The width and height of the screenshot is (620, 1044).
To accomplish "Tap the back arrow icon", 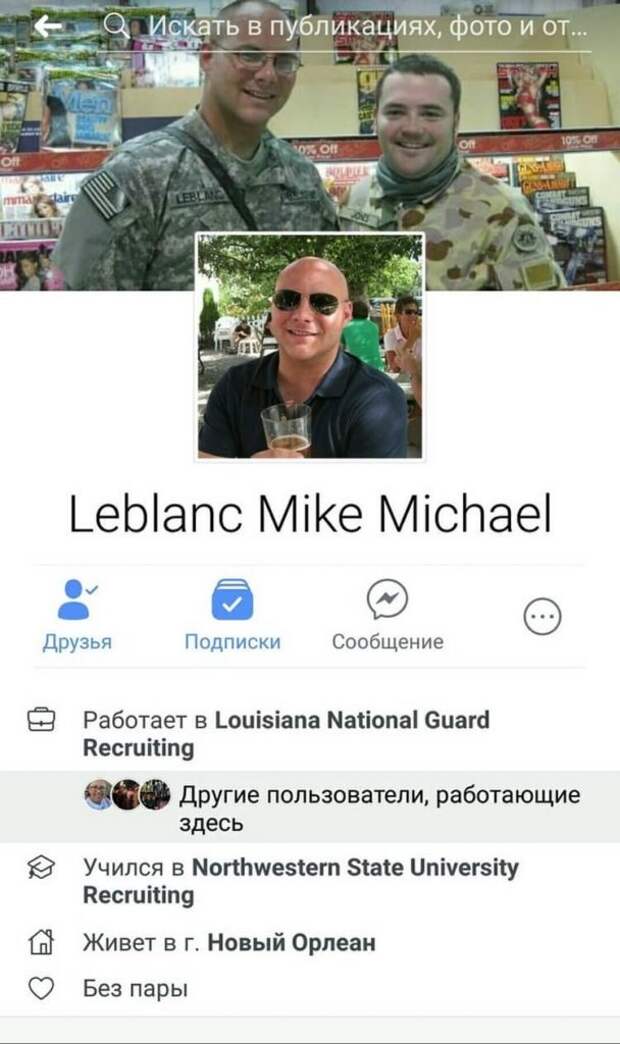I will [48, 27].
